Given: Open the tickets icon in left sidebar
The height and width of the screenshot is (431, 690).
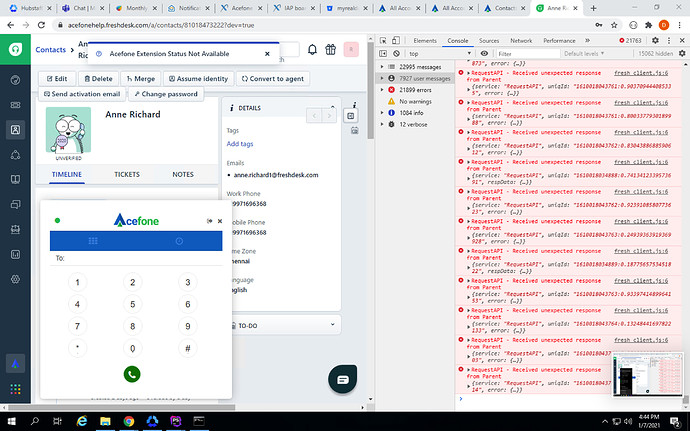Looking at the screenshot, I should 15,105.
